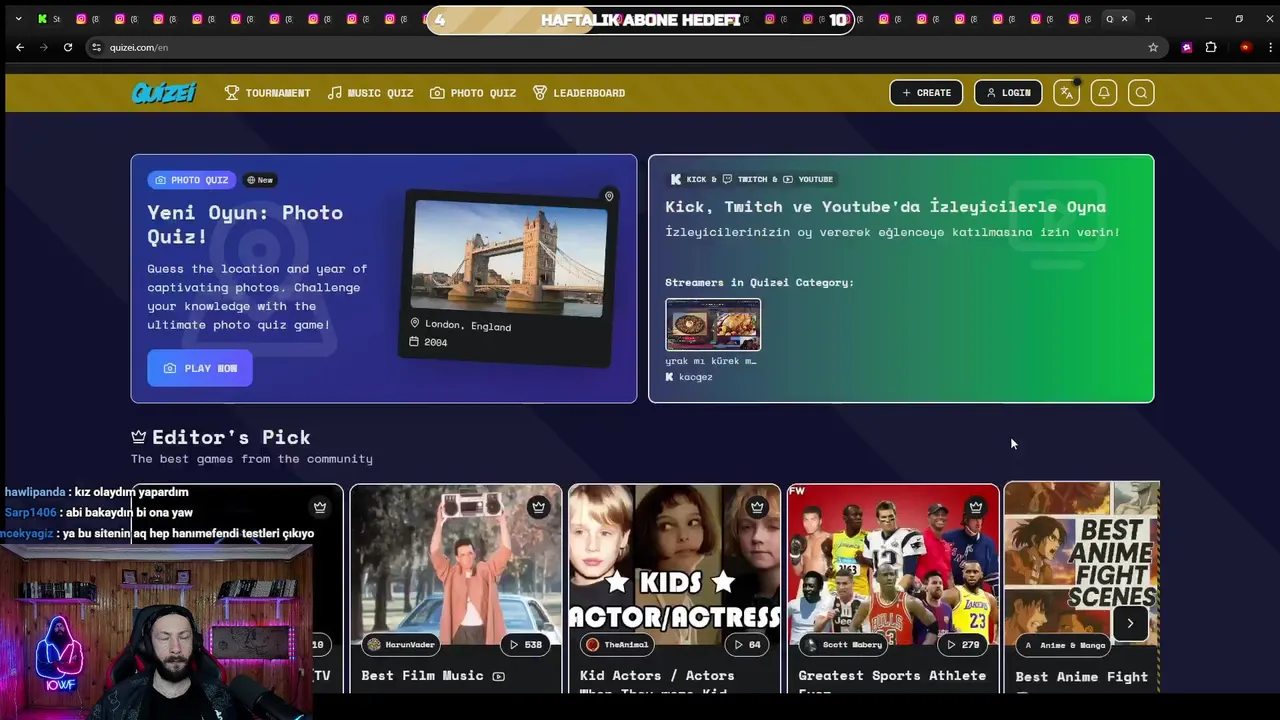Image resolution: width=1280 pixels, height=720 pixels.
Task: Open the Quizei logo home link
Action: pyautogui.click(x=164, y=93)
